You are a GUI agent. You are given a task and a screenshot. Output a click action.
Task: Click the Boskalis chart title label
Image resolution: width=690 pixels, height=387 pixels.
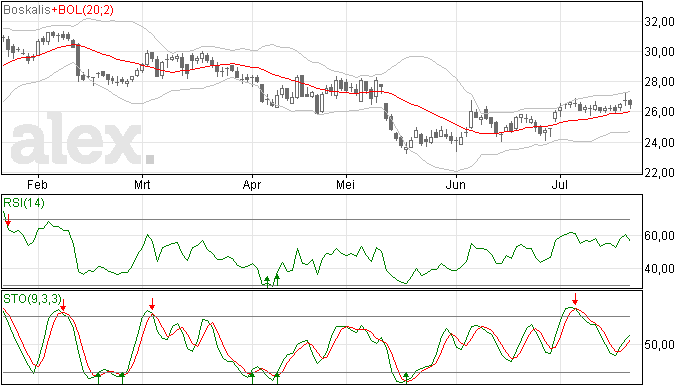(26, 10)
